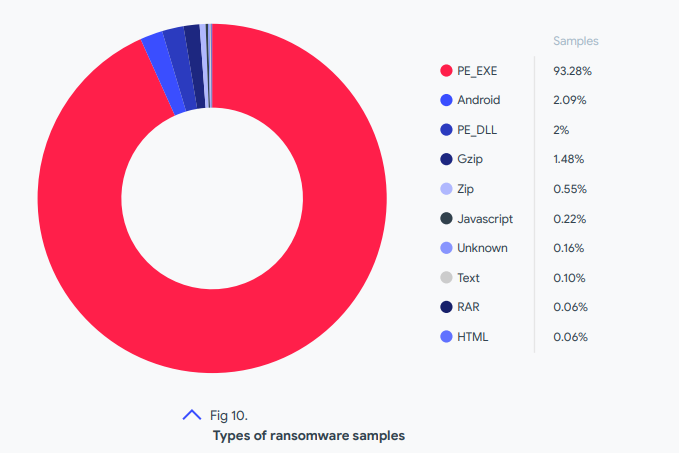Click the Unknown legend color dot

point(446,248)
